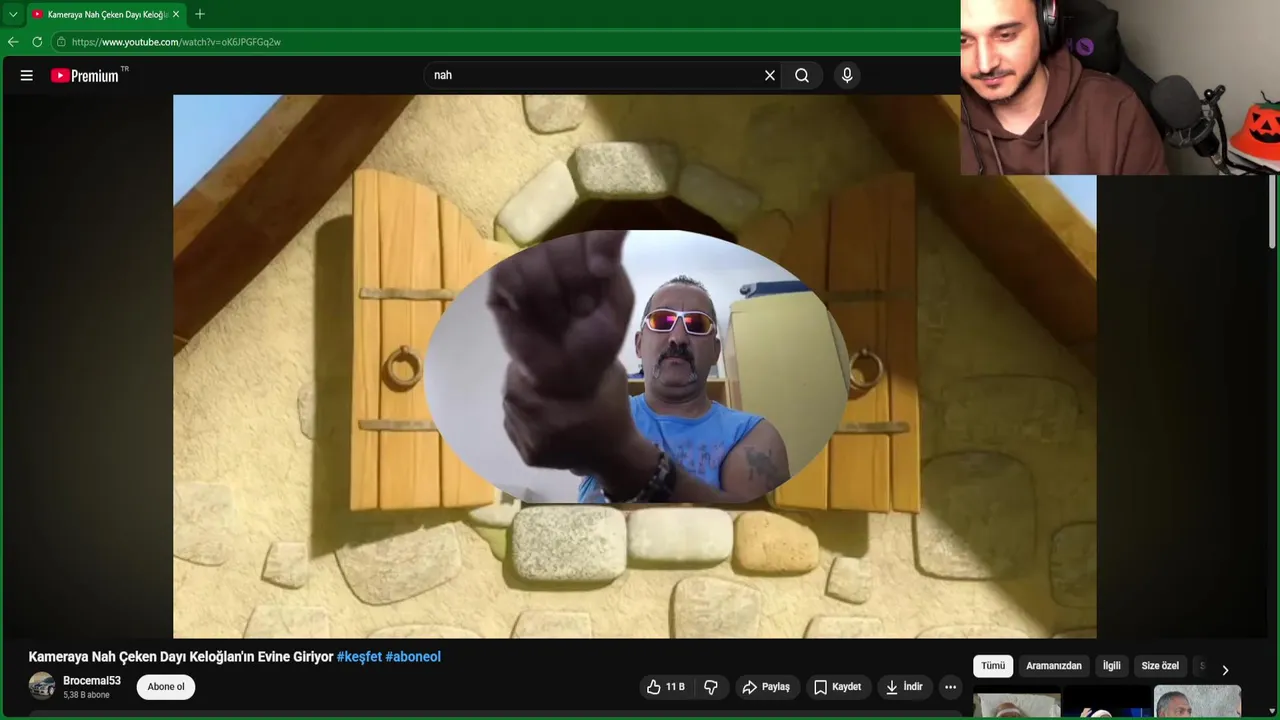Open the first recommended video thumbnail
Viewport: 1280px width, 720px height.
tap(1017, 705)
